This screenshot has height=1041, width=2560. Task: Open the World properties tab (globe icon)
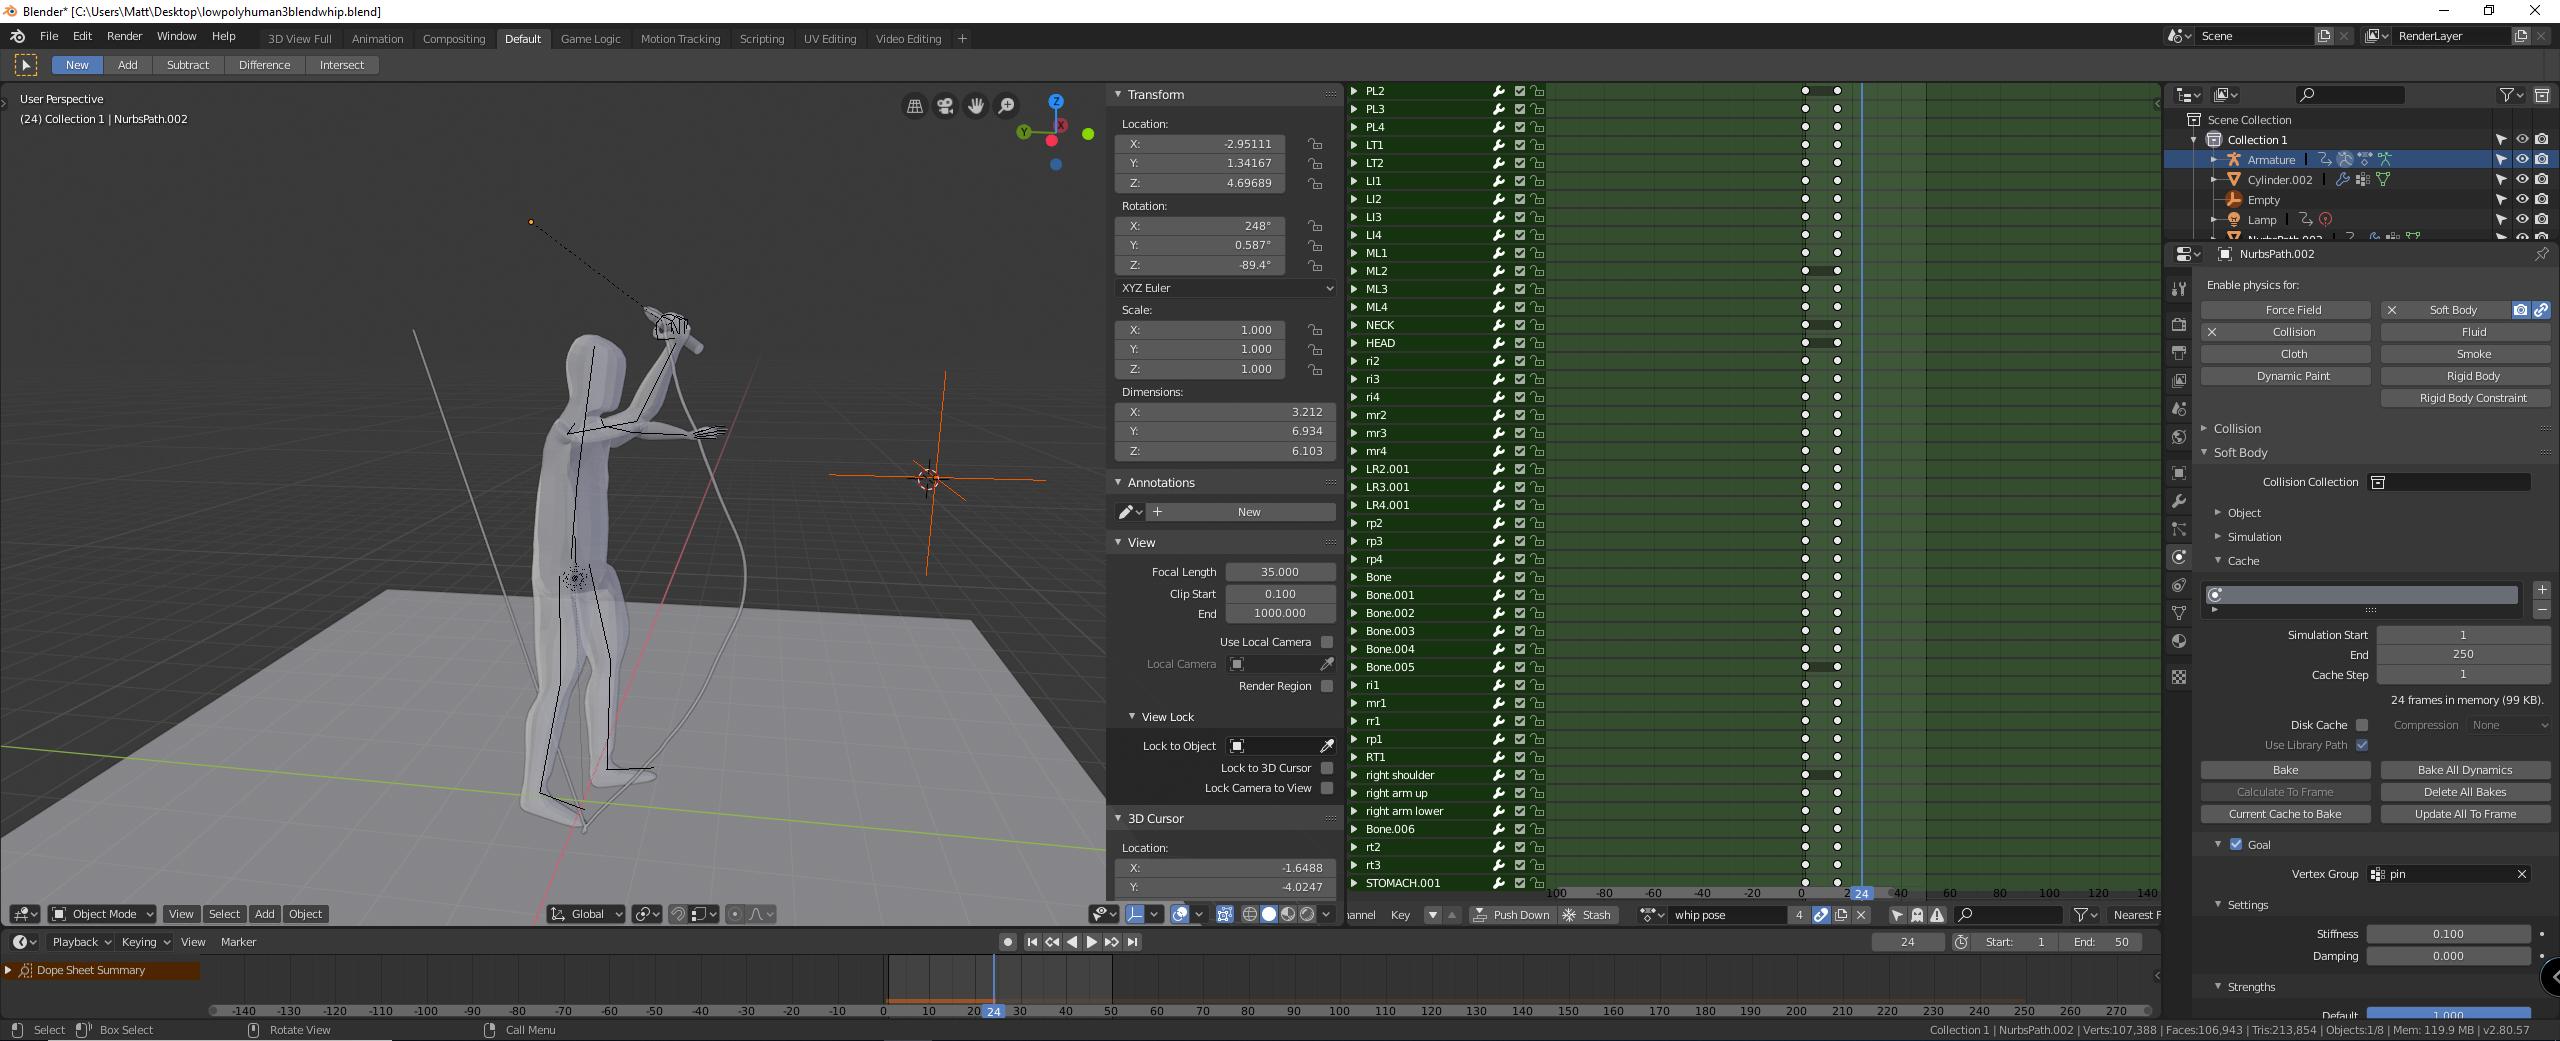[2179, 437]
